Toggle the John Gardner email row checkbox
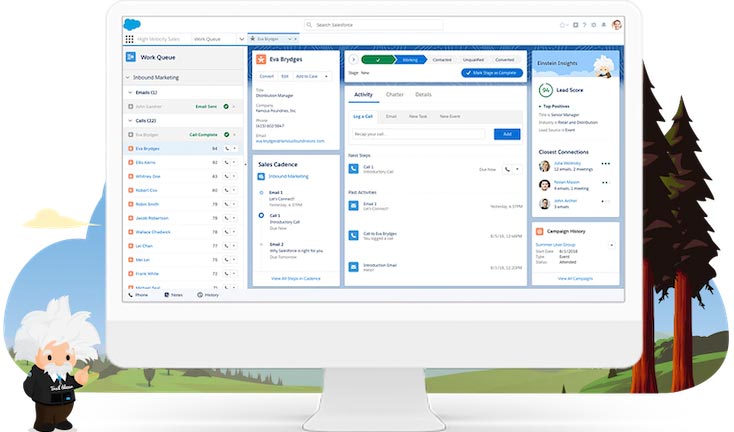Screen dimensions: 734x432 [131, 107]
